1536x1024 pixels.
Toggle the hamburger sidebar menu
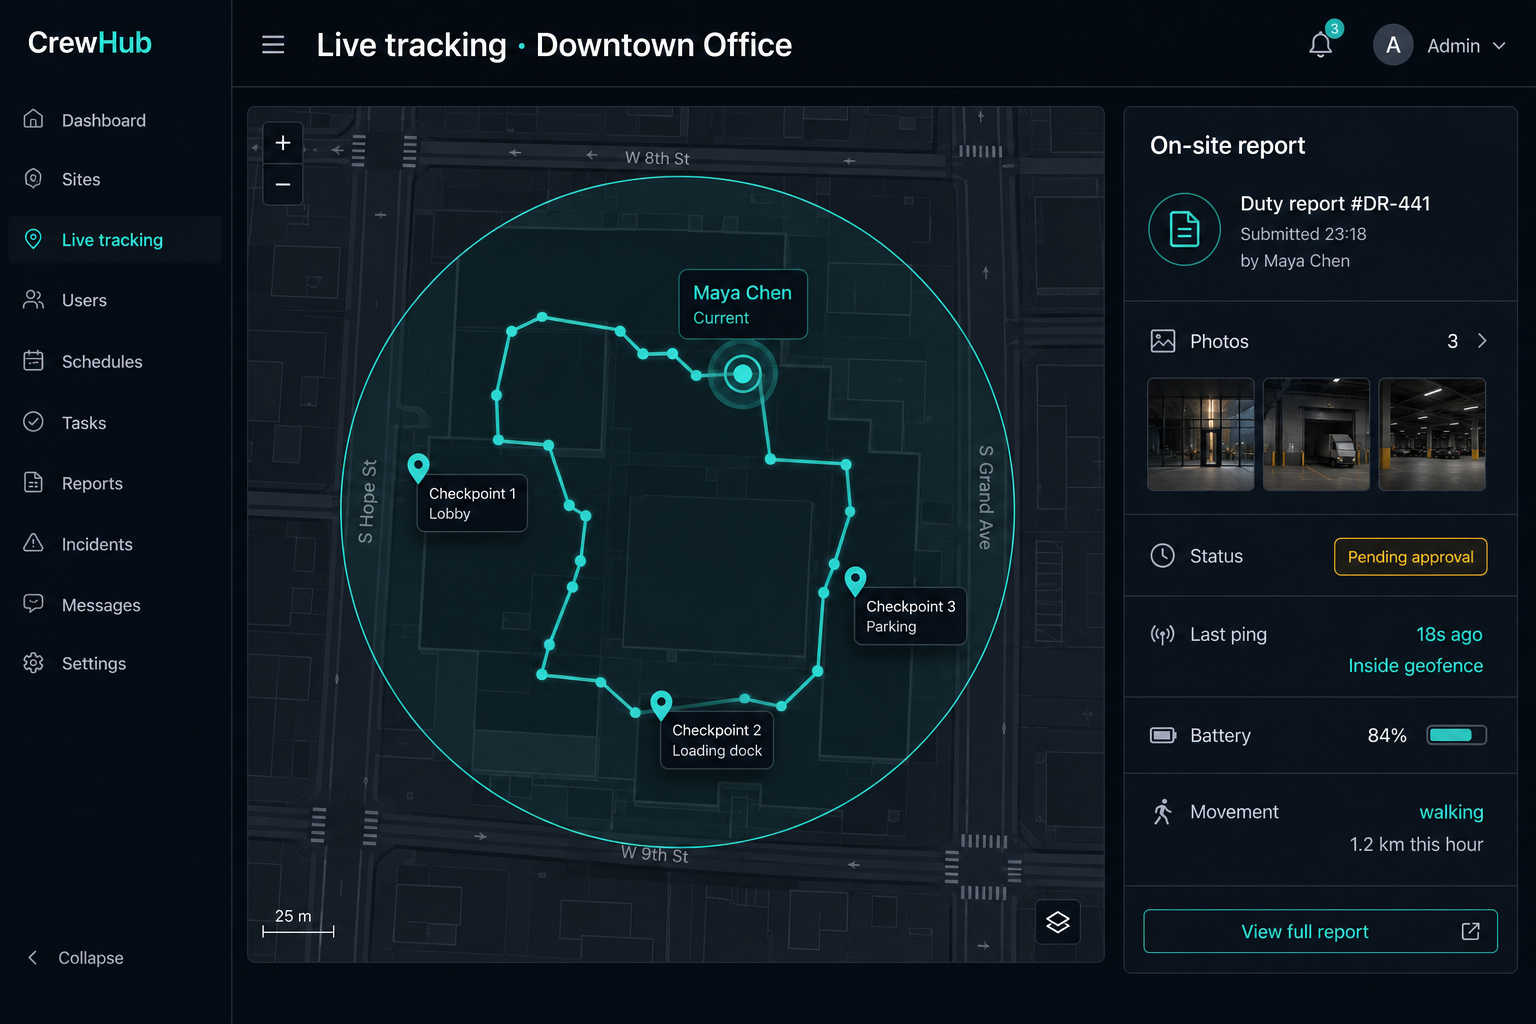(x=273, y=45)
